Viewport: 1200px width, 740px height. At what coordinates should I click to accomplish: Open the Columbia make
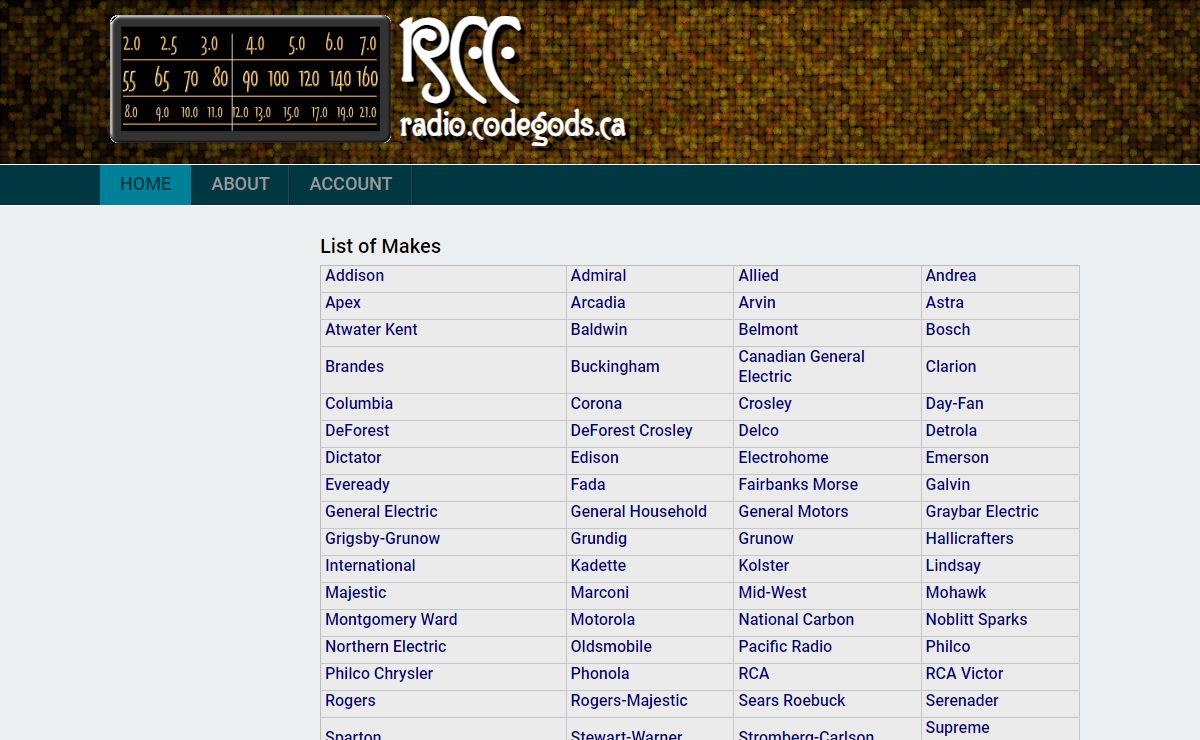pyautogui.click(x=359, y=404)
